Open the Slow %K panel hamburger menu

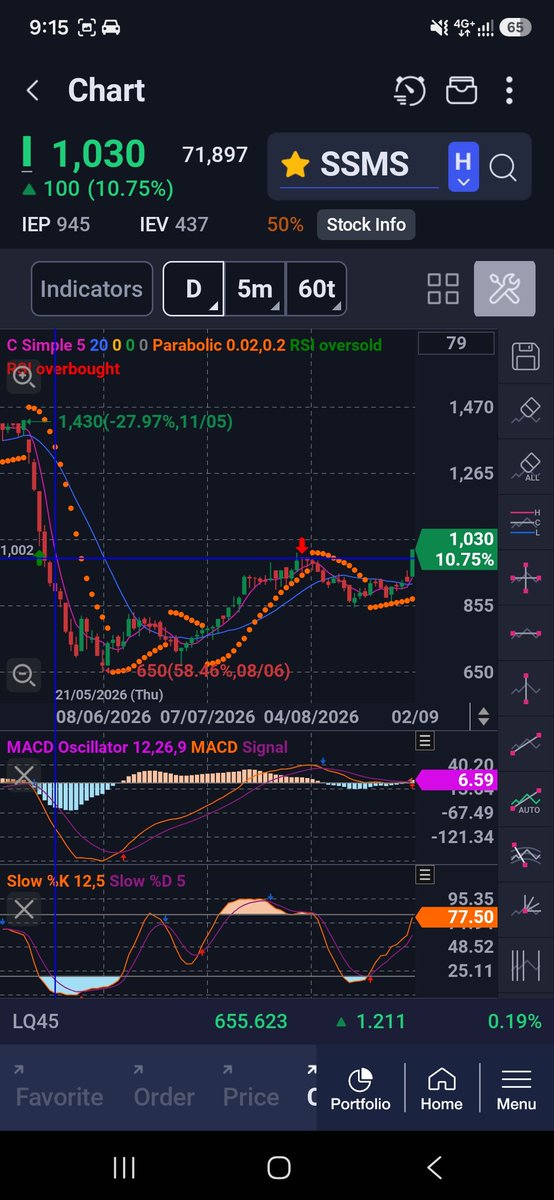point(424,876)
